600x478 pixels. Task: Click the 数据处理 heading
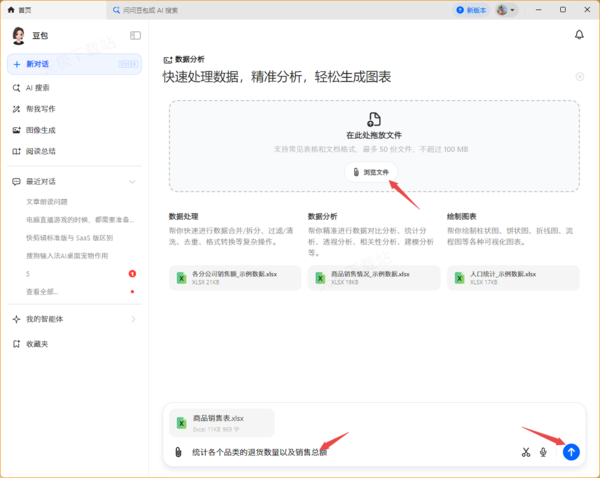click(x=183, y=217)
